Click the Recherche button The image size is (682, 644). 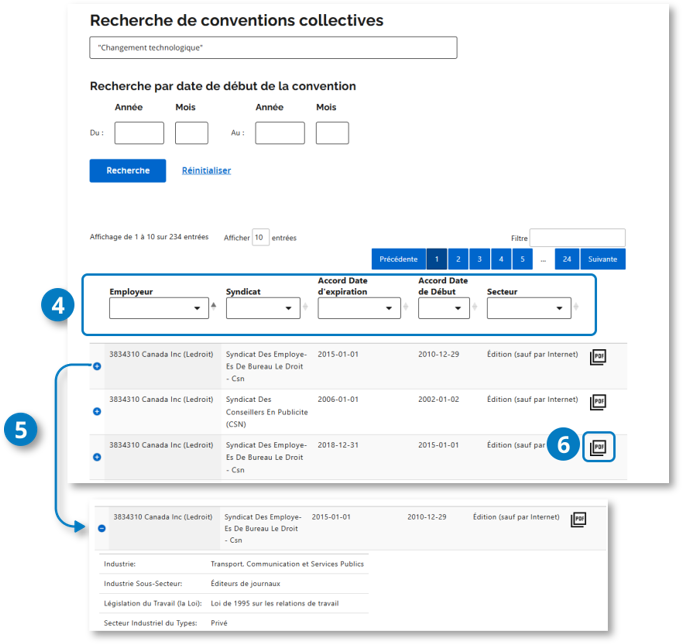pyautogui.click(x=127, y=170)
